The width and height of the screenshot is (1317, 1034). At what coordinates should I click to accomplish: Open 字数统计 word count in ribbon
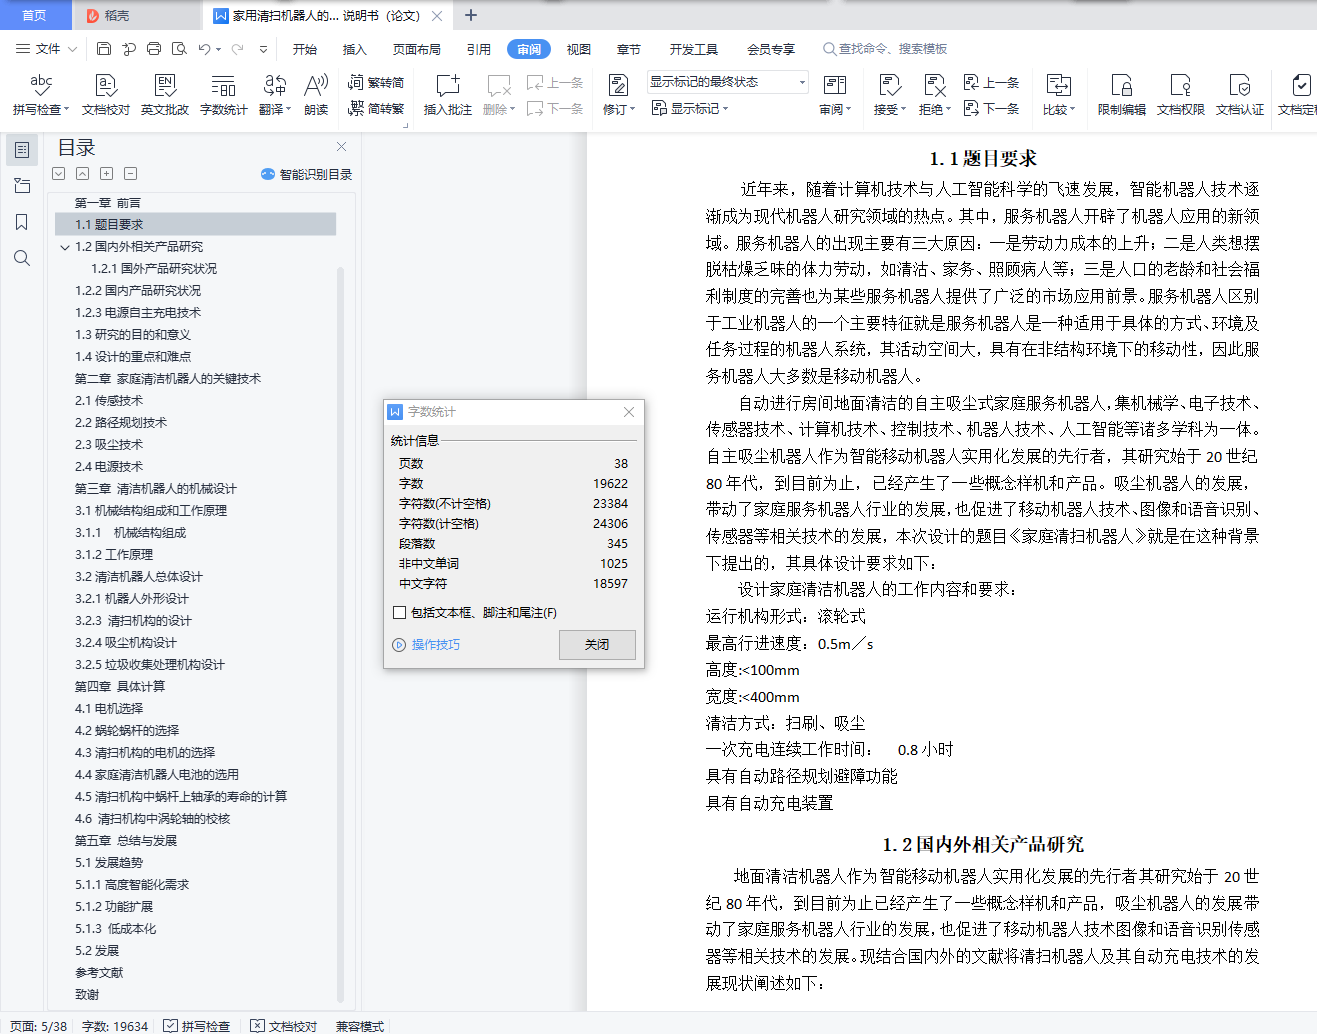(x=223, y=95)
